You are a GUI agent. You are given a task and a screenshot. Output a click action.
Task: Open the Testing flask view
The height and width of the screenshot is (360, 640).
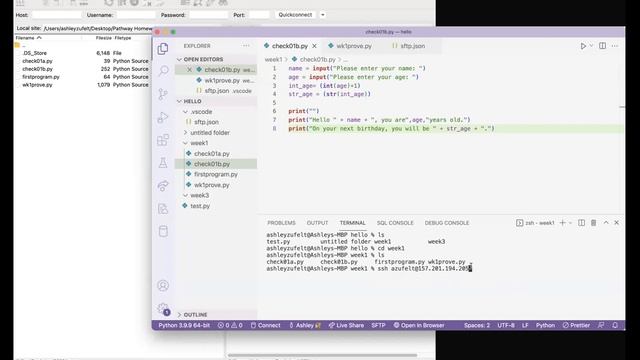click(163, 163)
